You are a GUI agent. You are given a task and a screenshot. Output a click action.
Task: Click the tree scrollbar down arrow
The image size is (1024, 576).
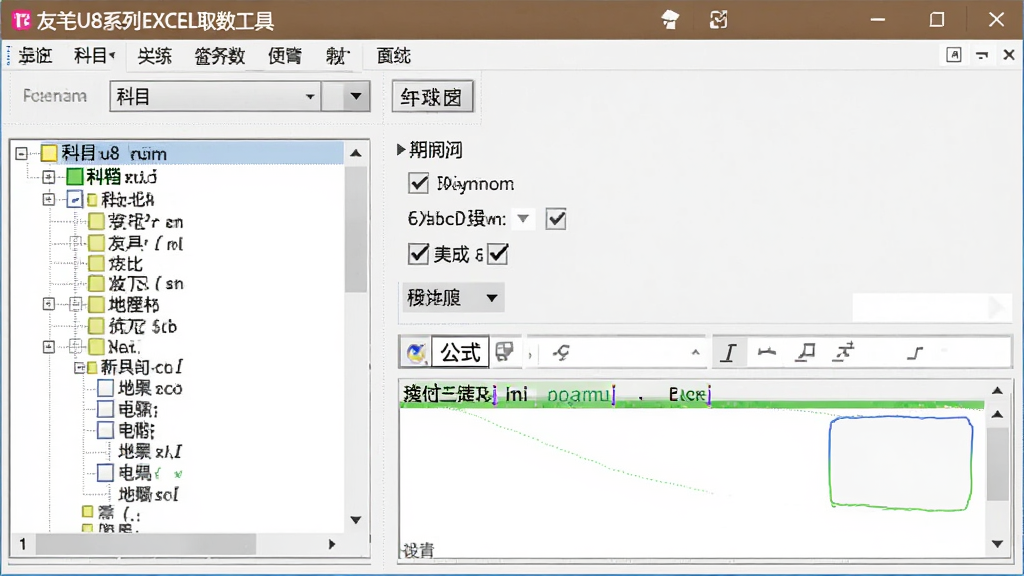(356, 520)
